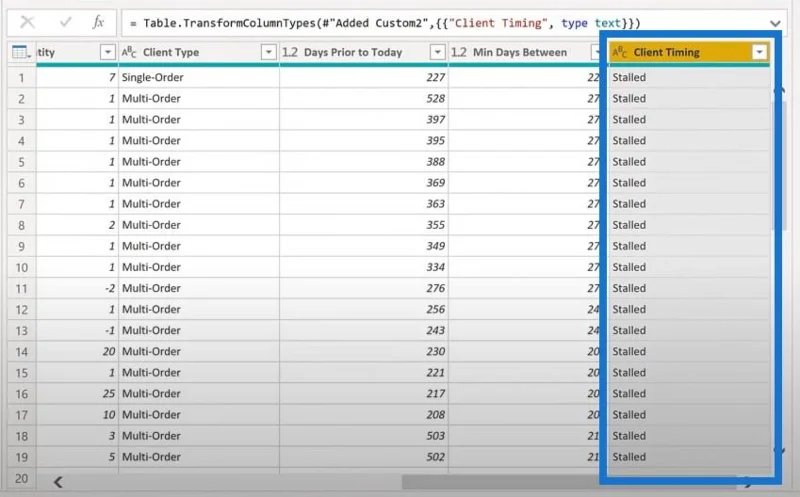Open filter dropdown for Days Prior to Today
Image resolution: width=800 pixels, height=497 pixels.
click(437, 52)
